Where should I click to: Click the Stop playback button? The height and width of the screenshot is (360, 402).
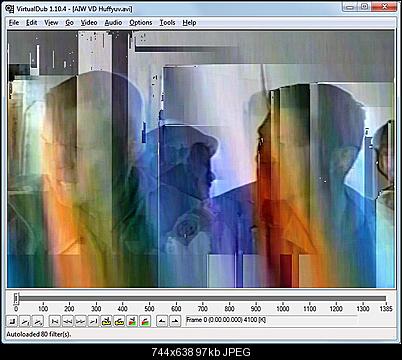pos(12,321)
